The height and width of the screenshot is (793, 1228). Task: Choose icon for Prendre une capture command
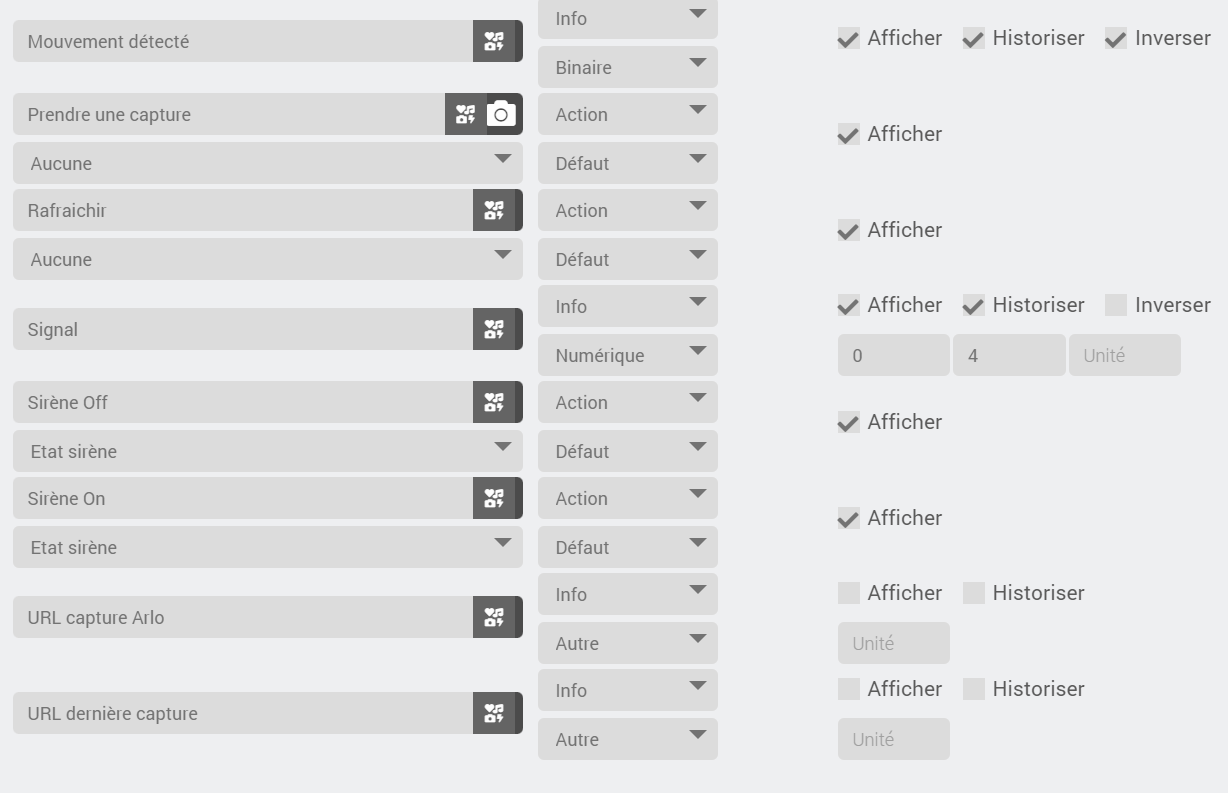(465, 114)
